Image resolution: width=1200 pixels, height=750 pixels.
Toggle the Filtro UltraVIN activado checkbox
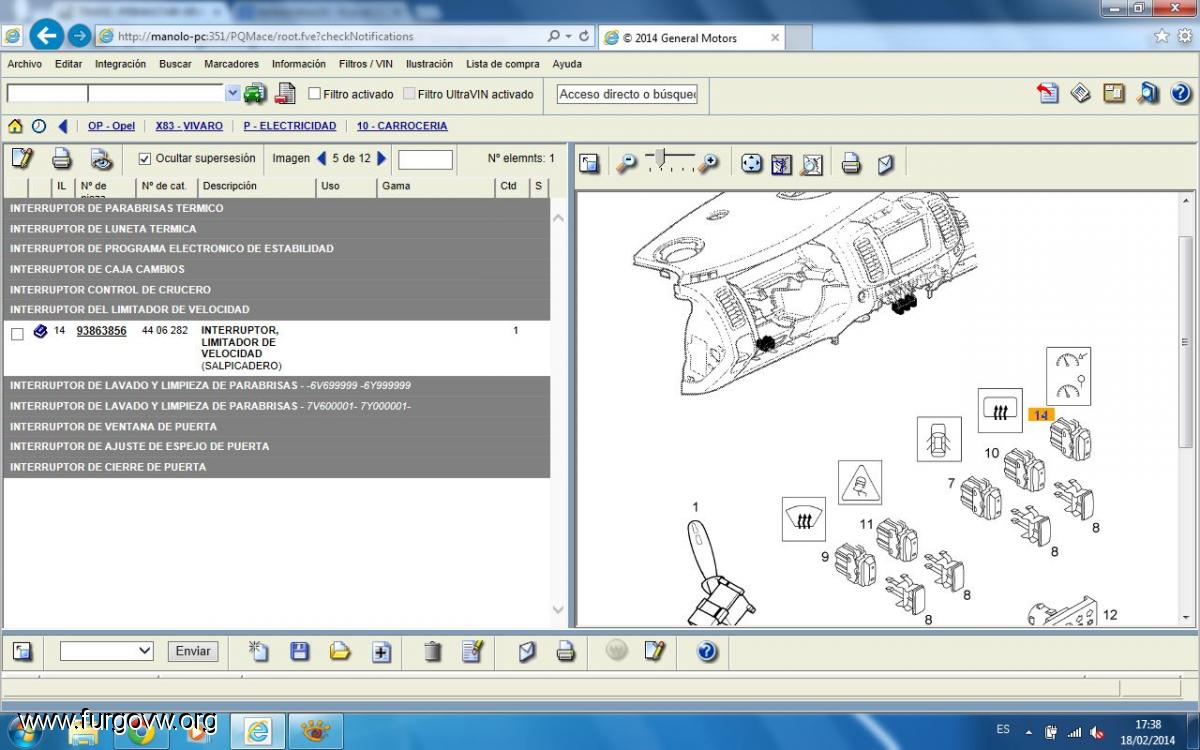tap(409, 94)
